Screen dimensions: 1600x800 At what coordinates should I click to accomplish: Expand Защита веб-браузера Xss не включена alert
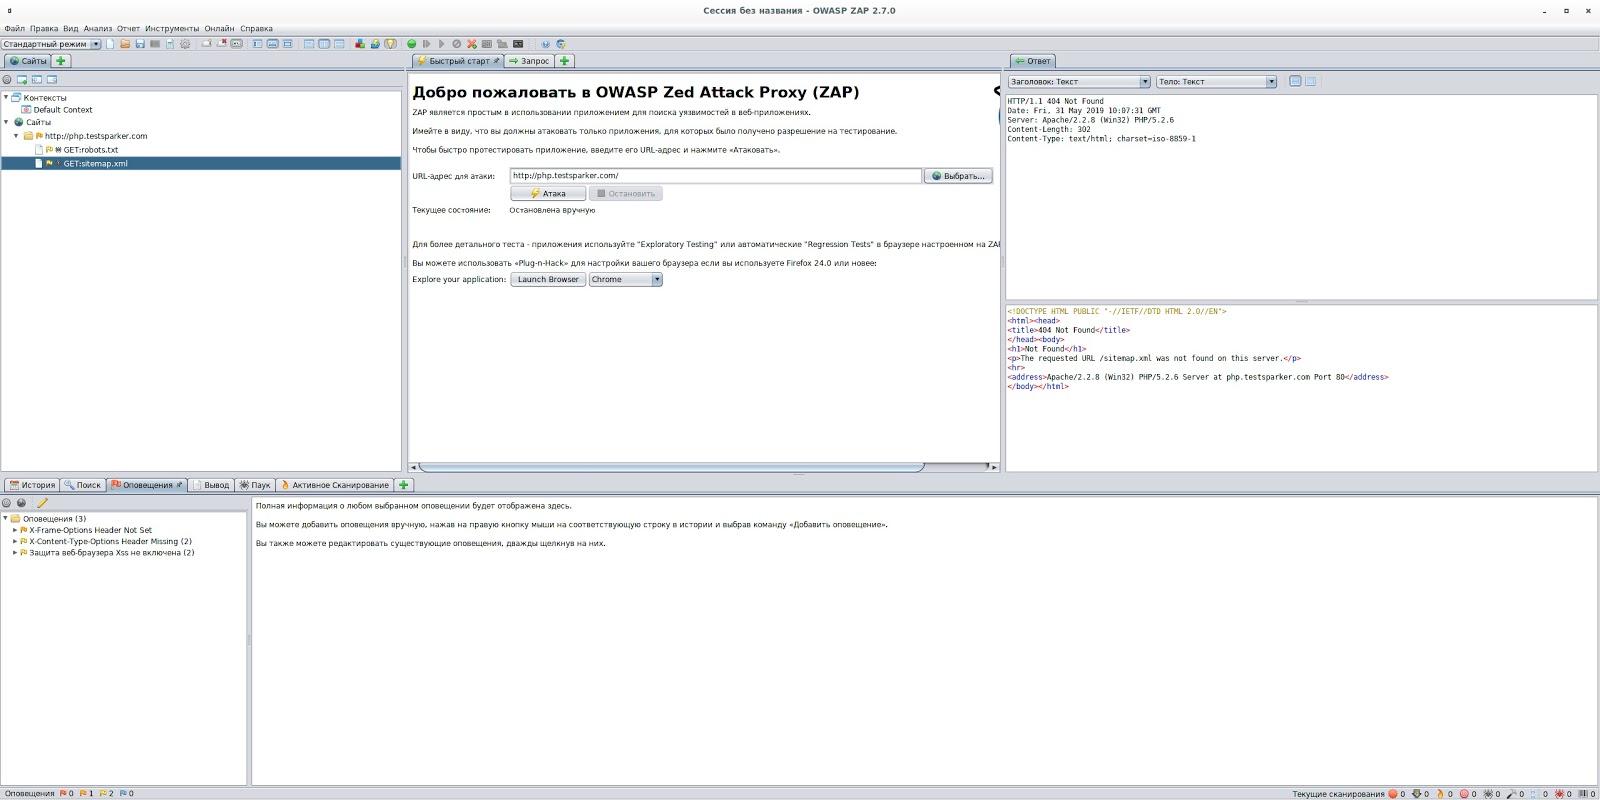point(15,552)
